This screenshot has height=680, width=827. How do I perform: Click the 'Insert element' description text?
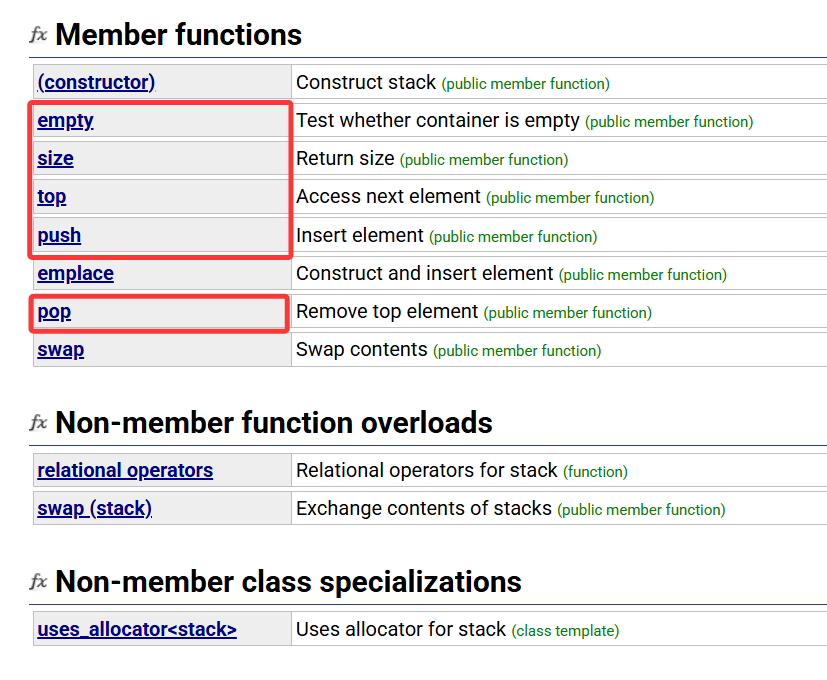(360, 235)
